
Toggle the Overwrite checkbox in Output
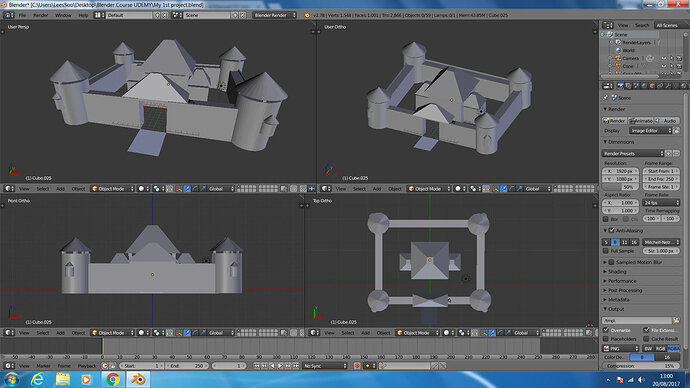pos(606,330)
